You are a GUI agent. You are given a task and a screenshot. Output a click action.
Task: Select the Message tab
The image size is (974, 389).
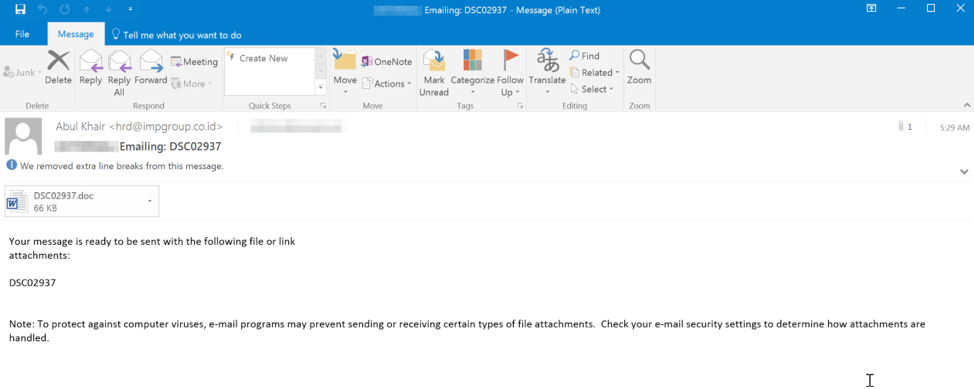(x=75, y=35)
